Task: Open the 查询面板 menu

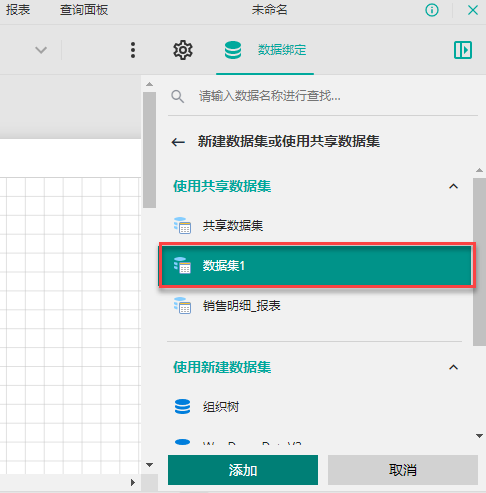Action: (x=84, y=10)
